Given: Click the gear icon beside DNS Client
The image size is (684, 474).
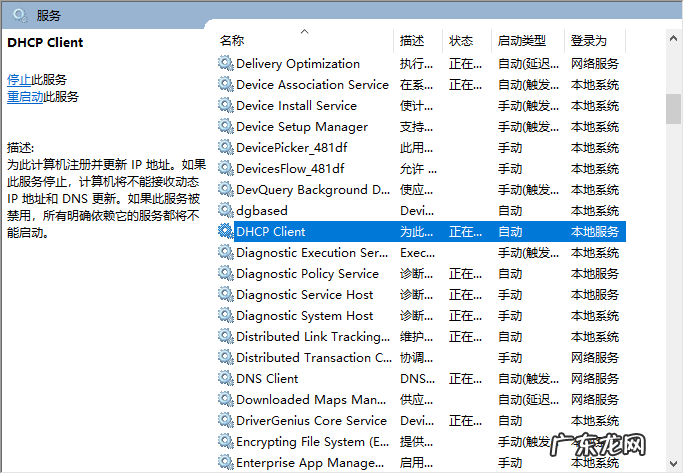Looking at the screenshot, I should (x=226, y=378).
